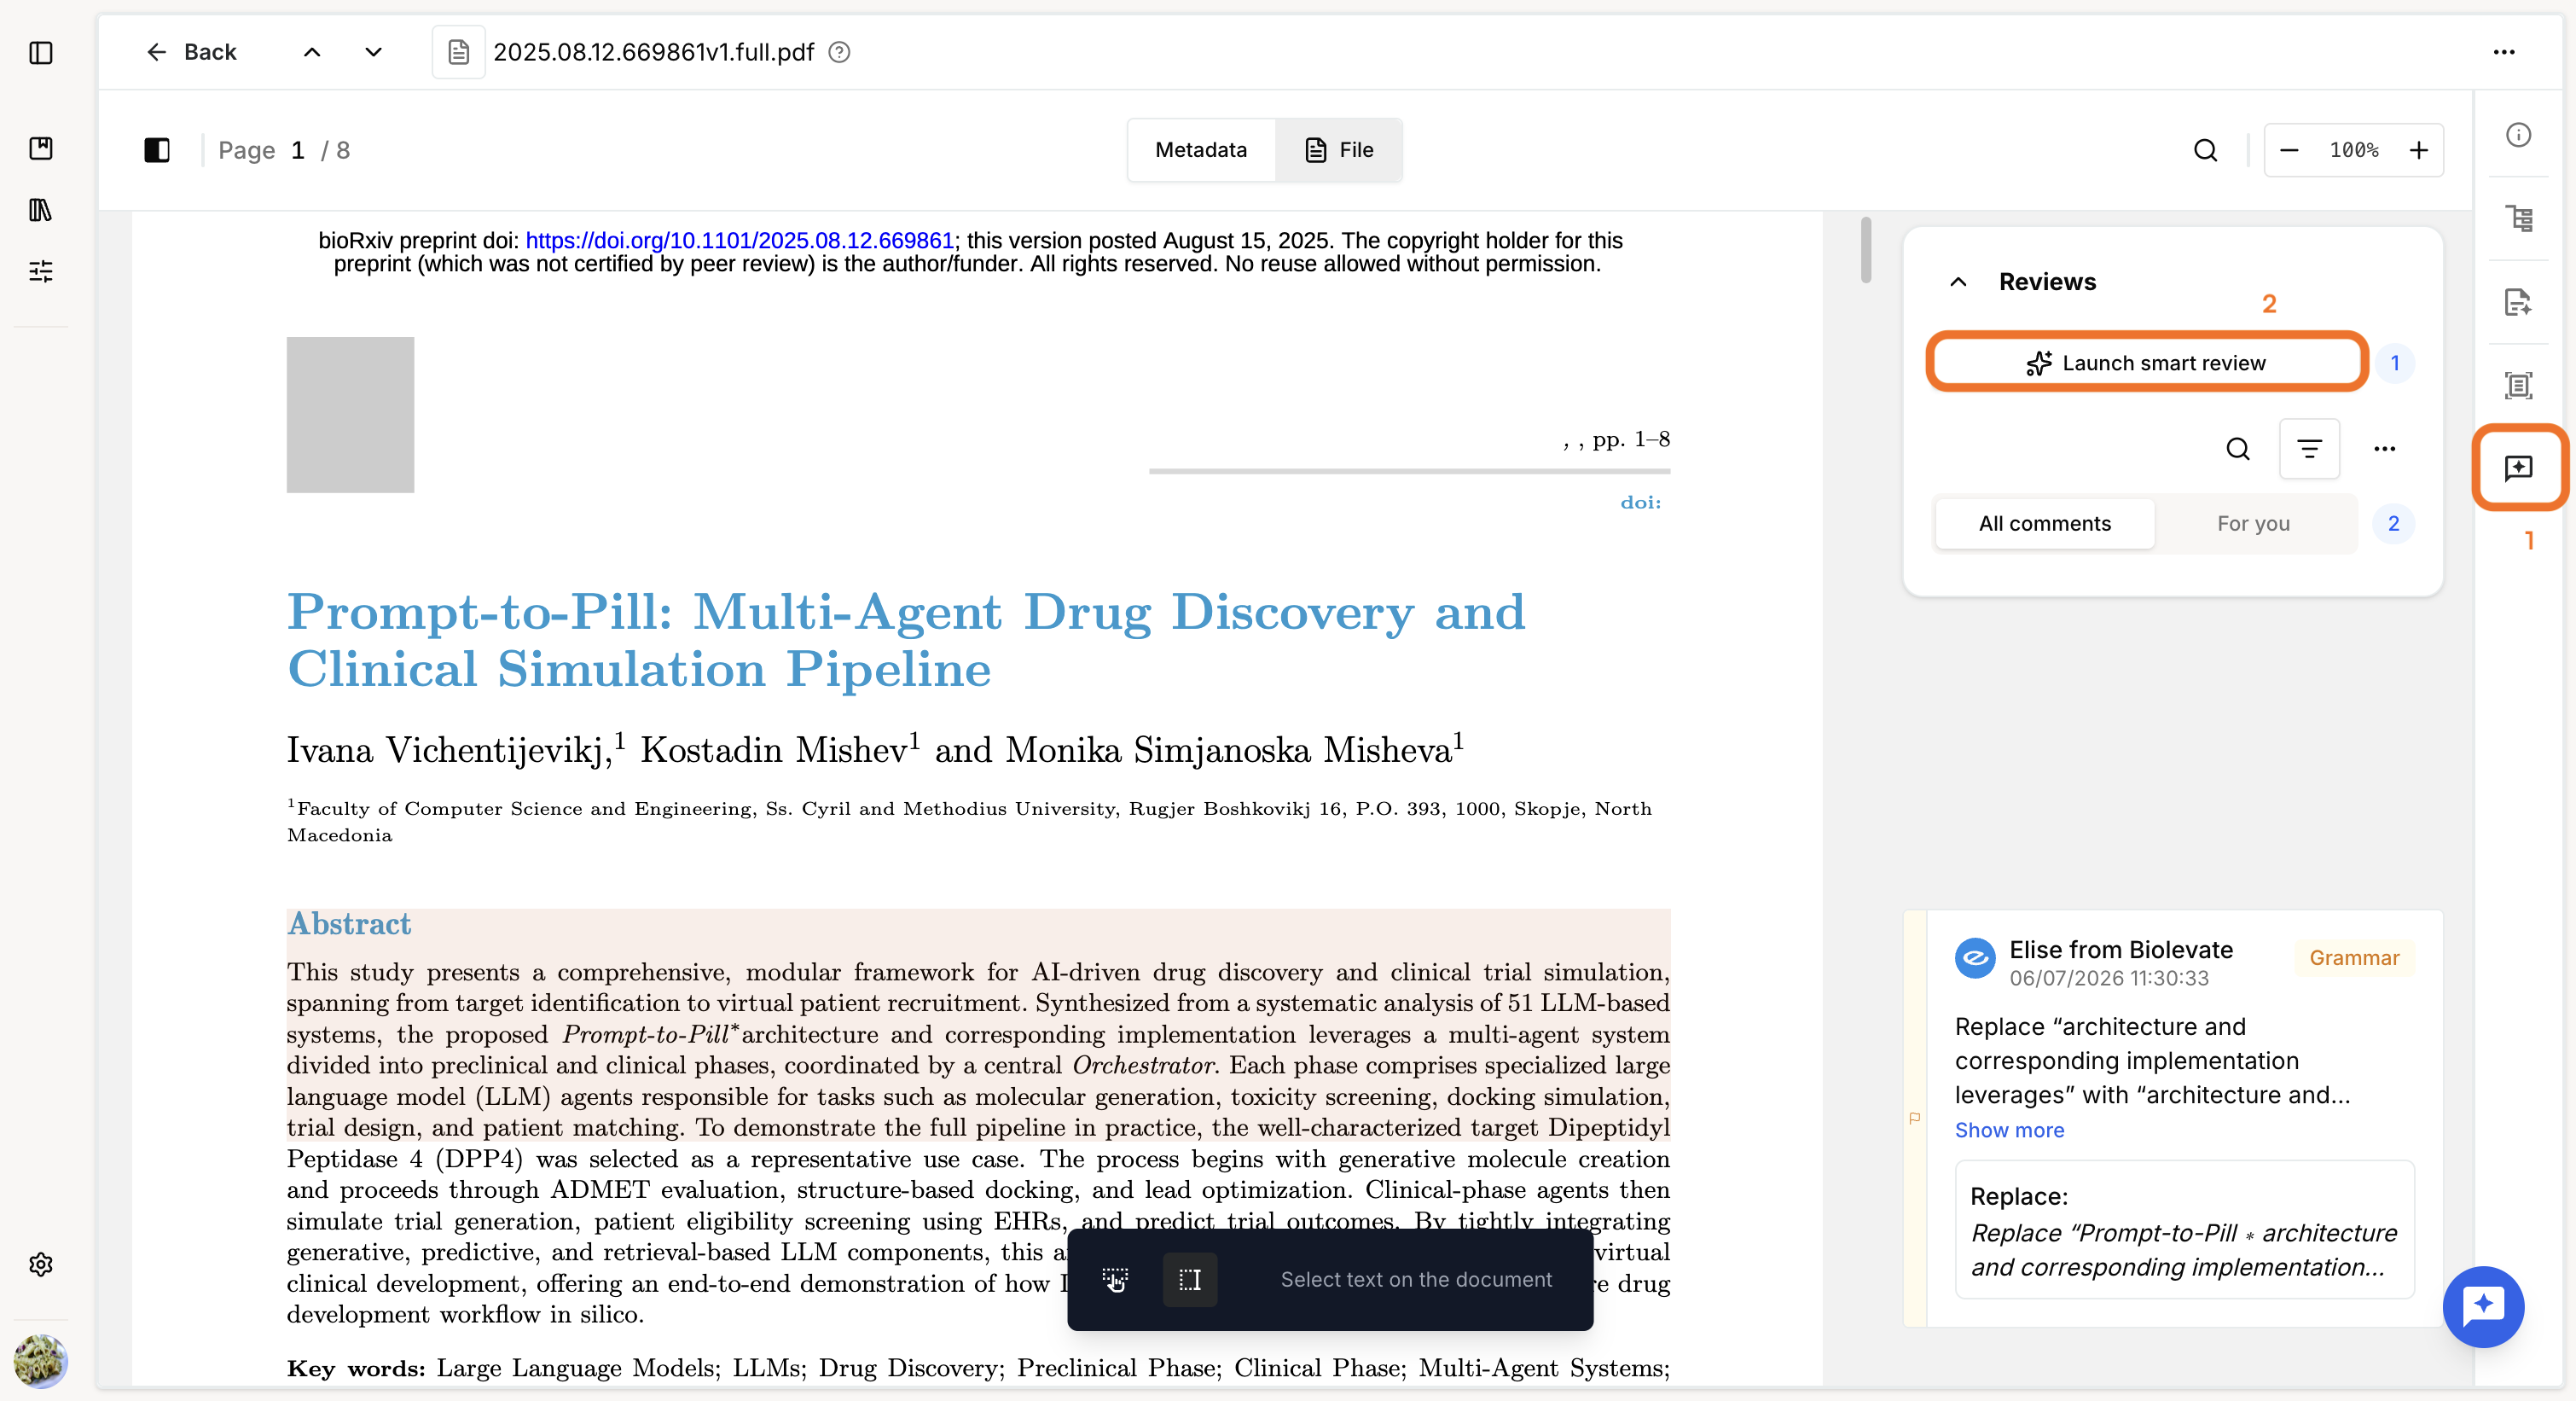Click the document file icon next to filename
The height and width of the screenshot is (1401, 2576).
458,52
